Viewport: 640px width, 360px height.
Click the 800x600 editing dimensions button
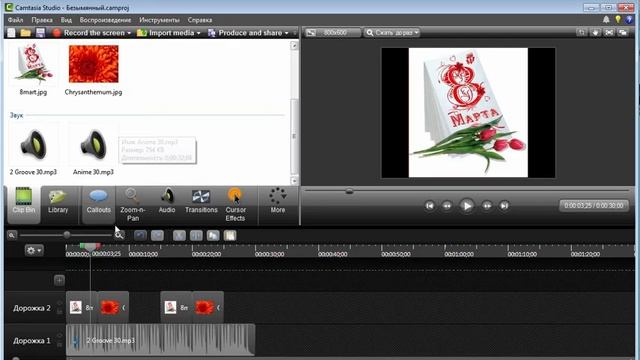[x=332, y=33]
